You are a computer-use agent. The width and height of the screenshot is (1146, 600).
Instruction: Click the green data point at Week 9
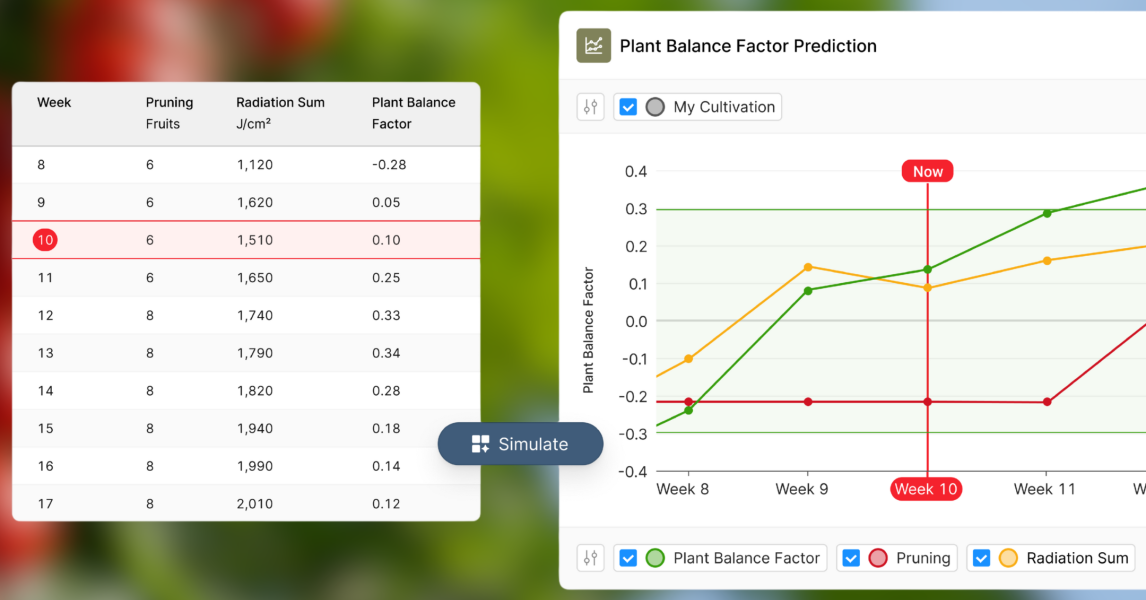(x=808, y=291)
